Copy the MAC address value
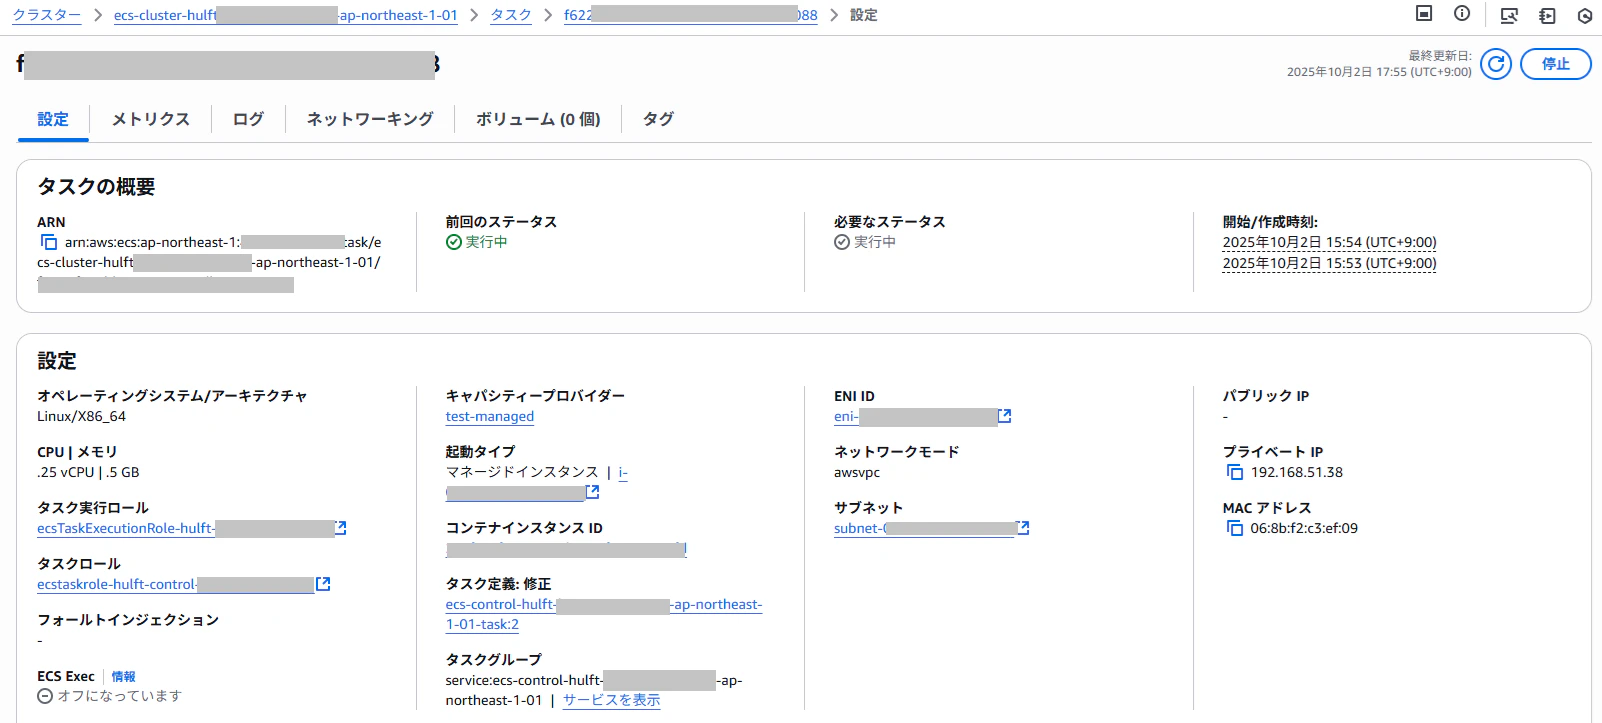The image size is (1602, 723). pos(1235,528)
